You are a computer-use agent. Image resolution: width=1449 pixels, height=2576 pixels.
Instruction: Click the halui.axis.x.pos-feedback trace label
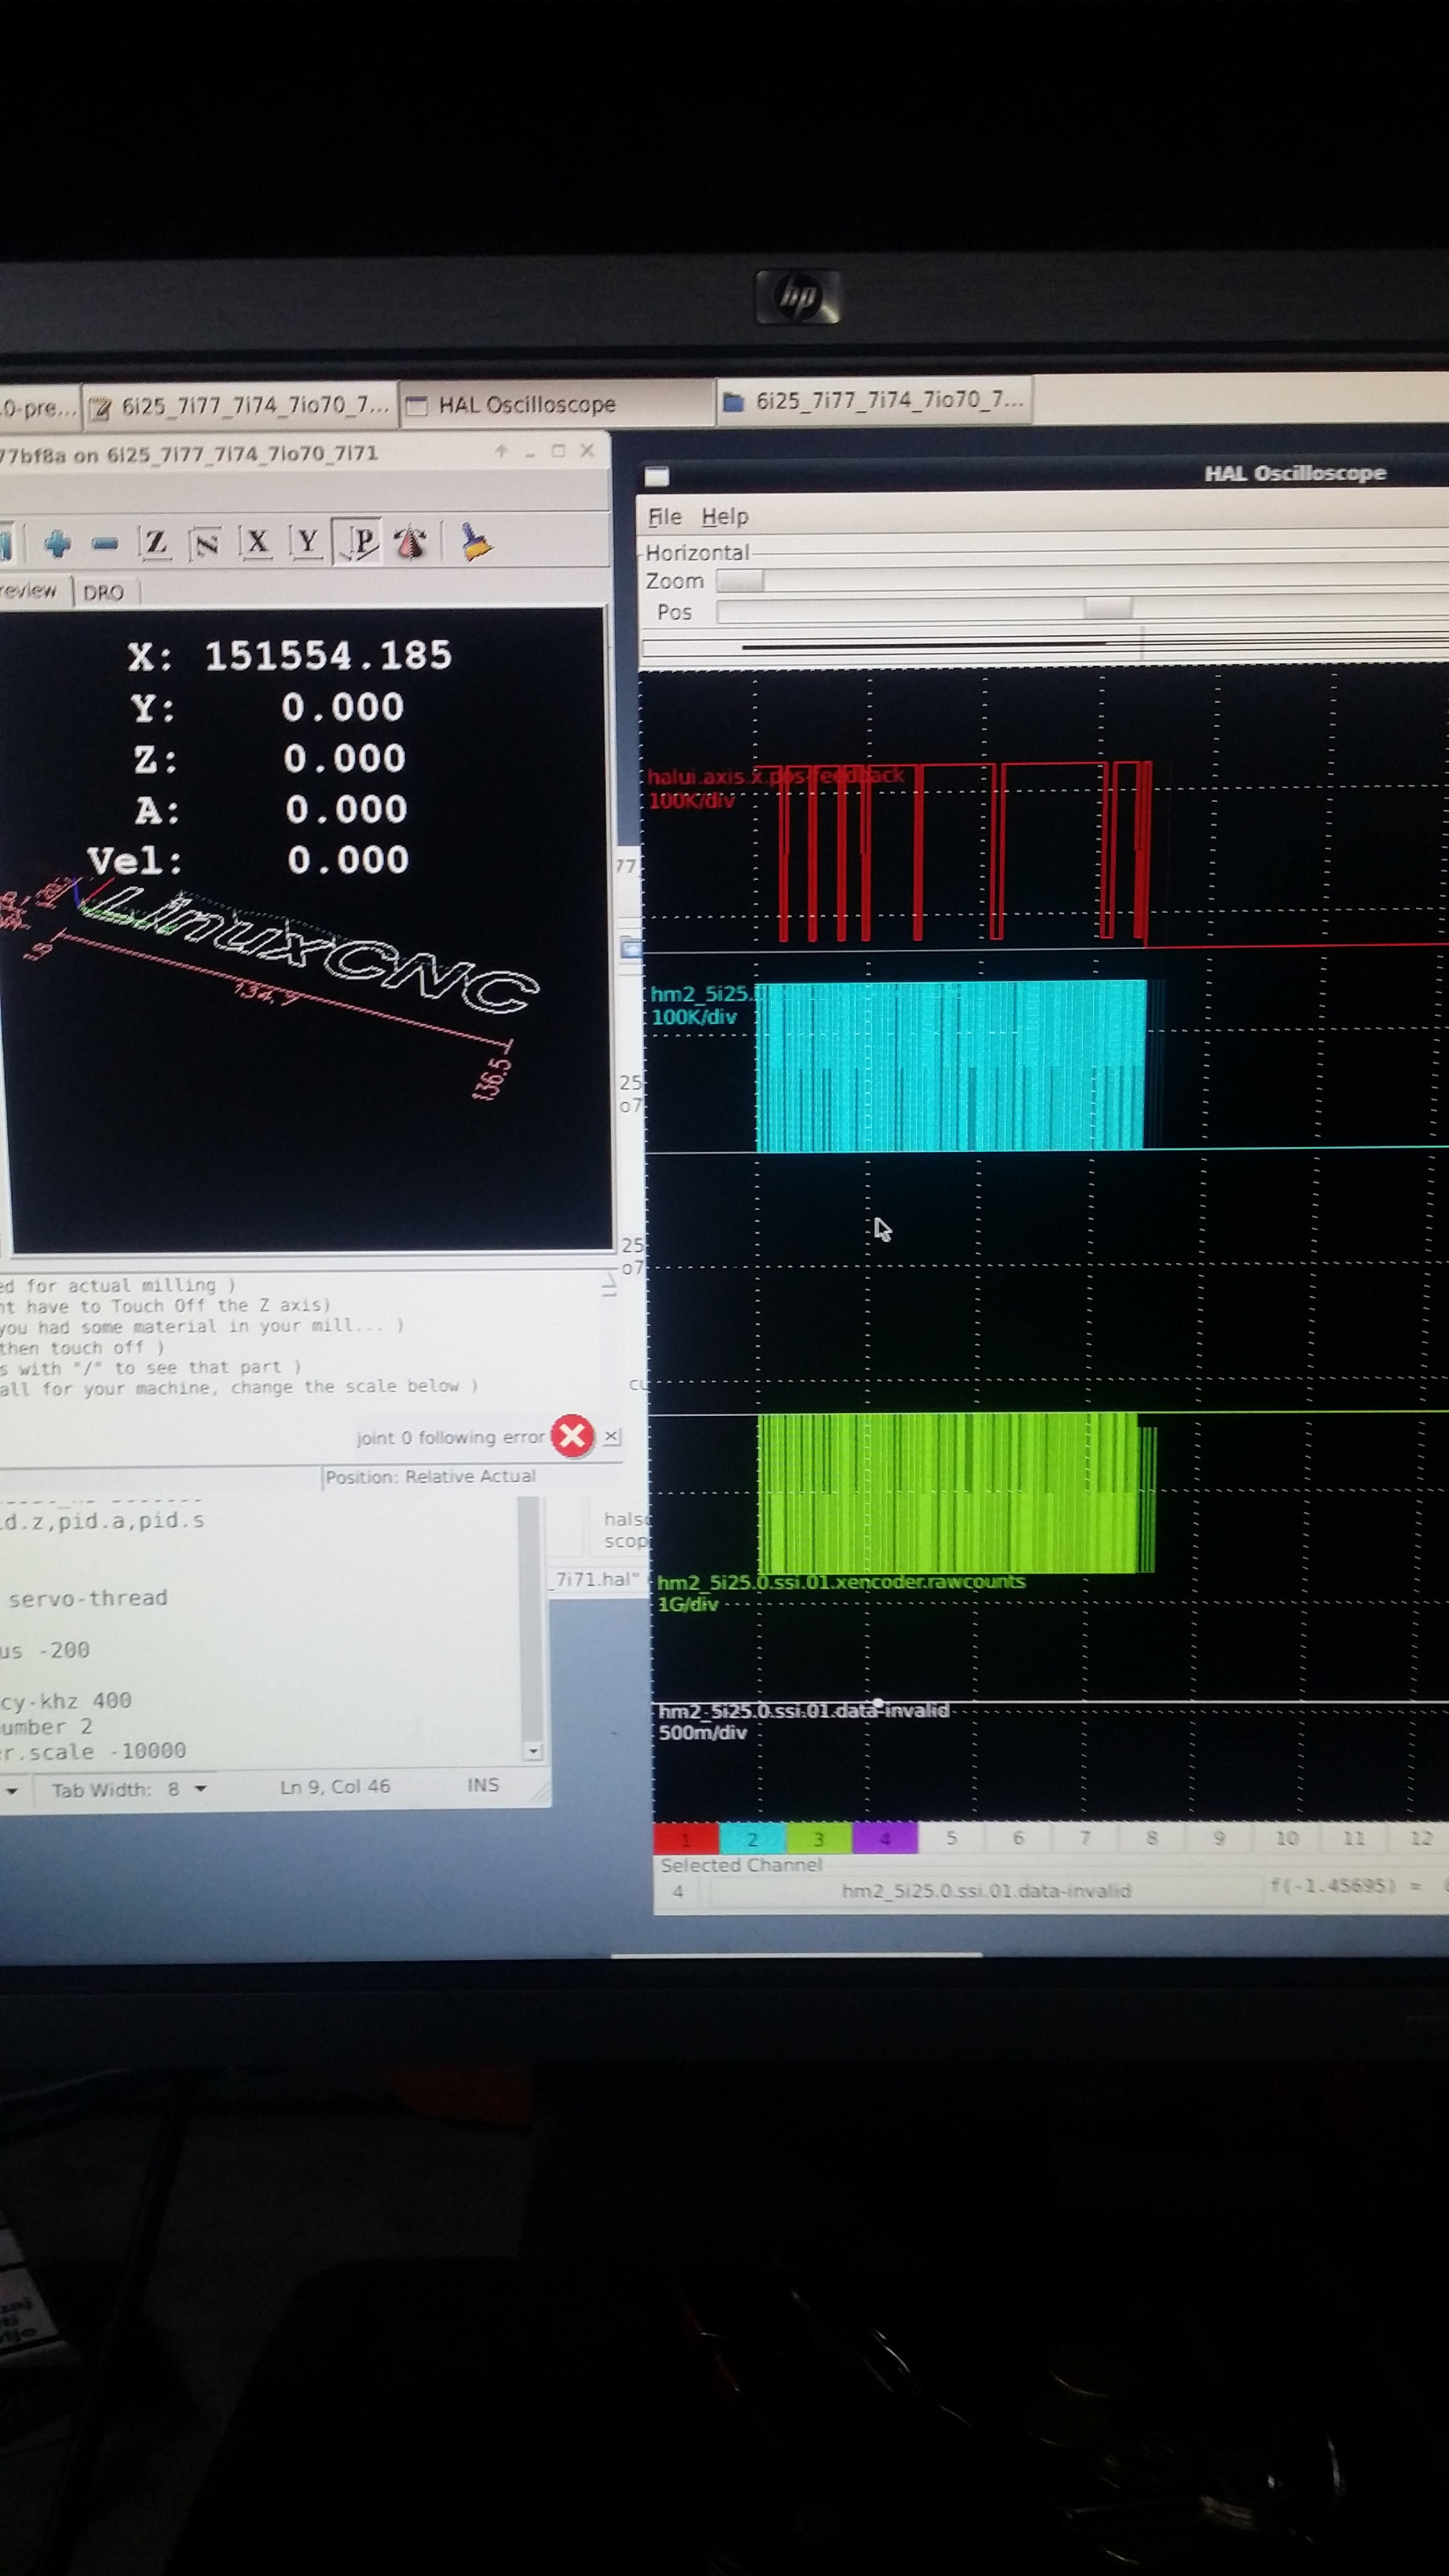776,776
